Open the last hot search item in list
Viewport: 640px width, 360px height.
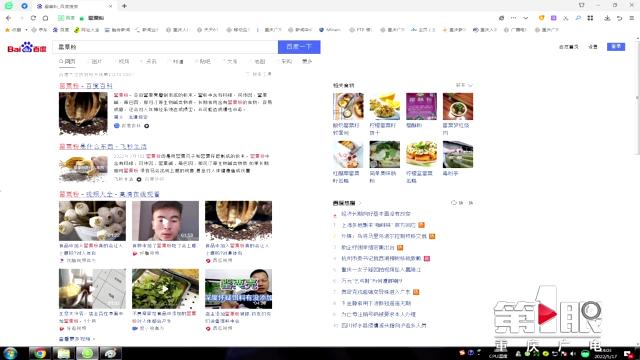(x=384, y=325)
